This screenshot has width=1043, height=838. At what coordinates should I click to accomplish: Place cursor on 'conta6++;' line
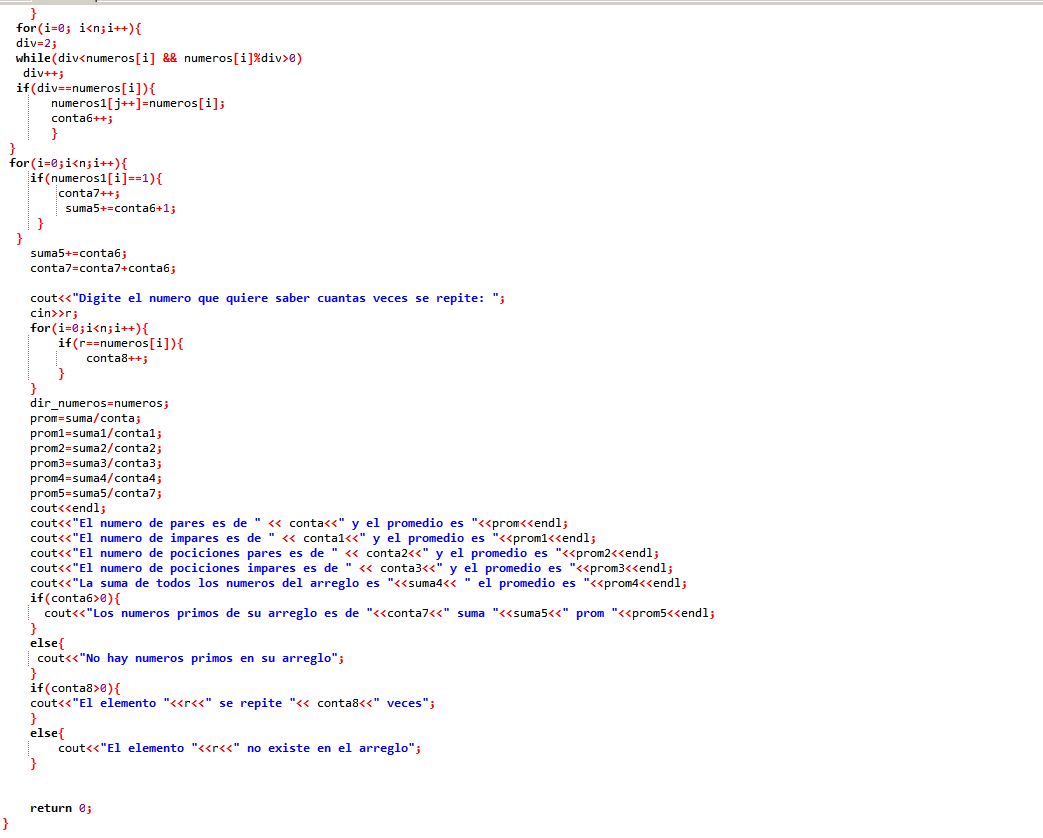(x=82, y=118)
